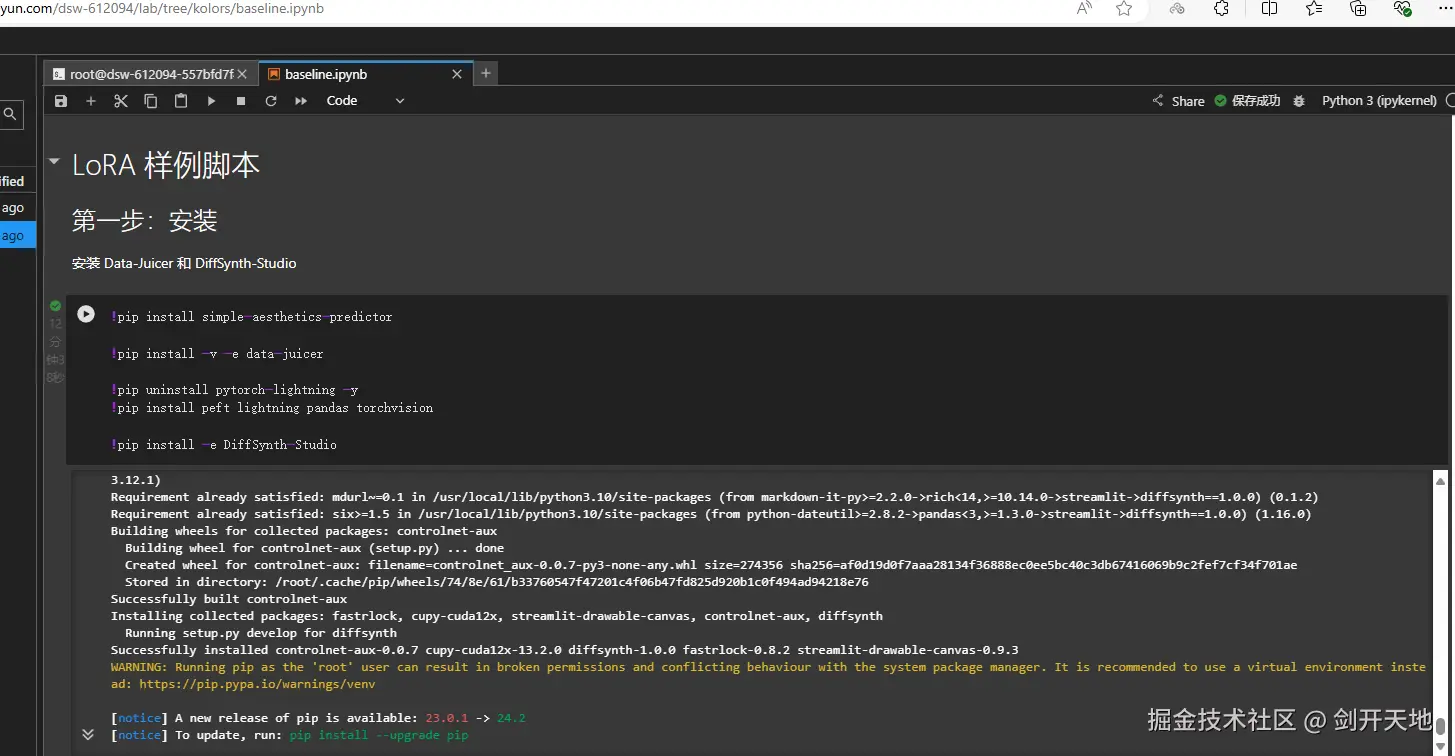Switch to the root@dsw-612094 terminal tab
This screenshot has width=1455, height=756.
(151, 74)
